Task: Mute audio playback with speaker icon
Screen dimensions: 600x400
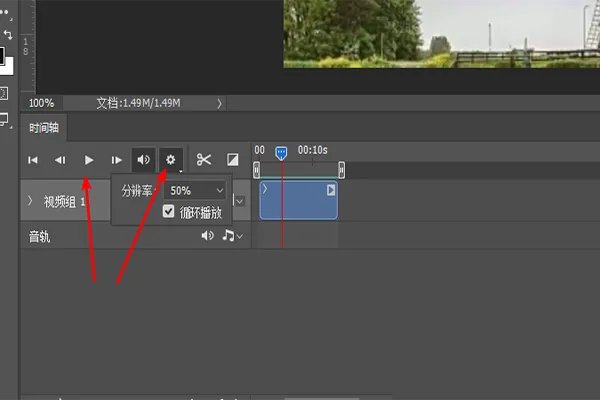Action: (x=144, y=160)
